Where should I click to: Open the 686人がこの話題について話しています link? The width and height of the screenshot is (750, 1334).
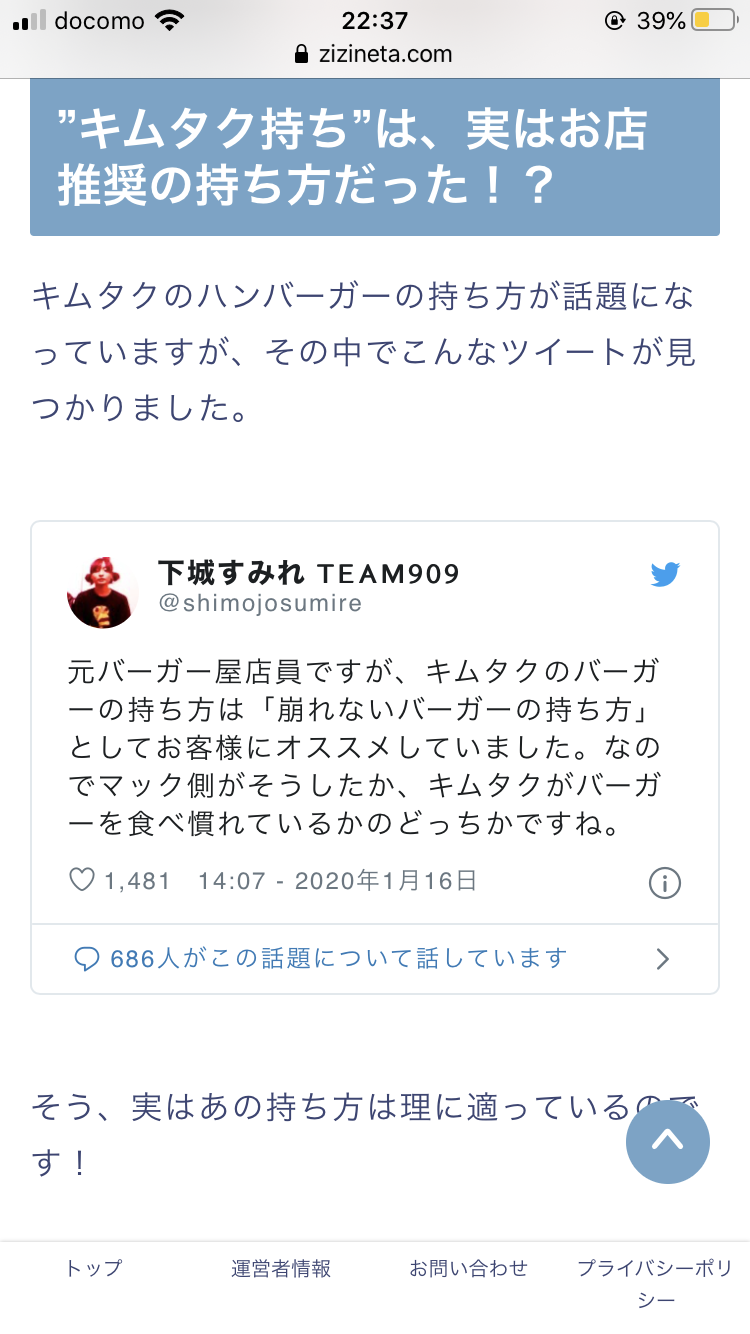[339, 959]
